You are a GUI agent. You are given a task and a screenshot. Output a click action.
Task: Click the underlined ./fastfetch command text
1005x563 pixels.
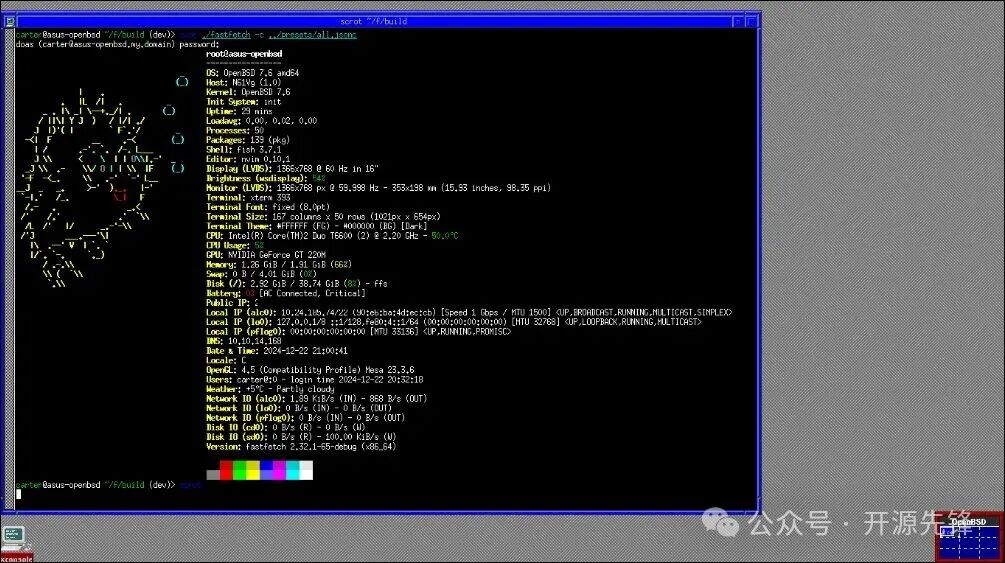coord(226,35)
